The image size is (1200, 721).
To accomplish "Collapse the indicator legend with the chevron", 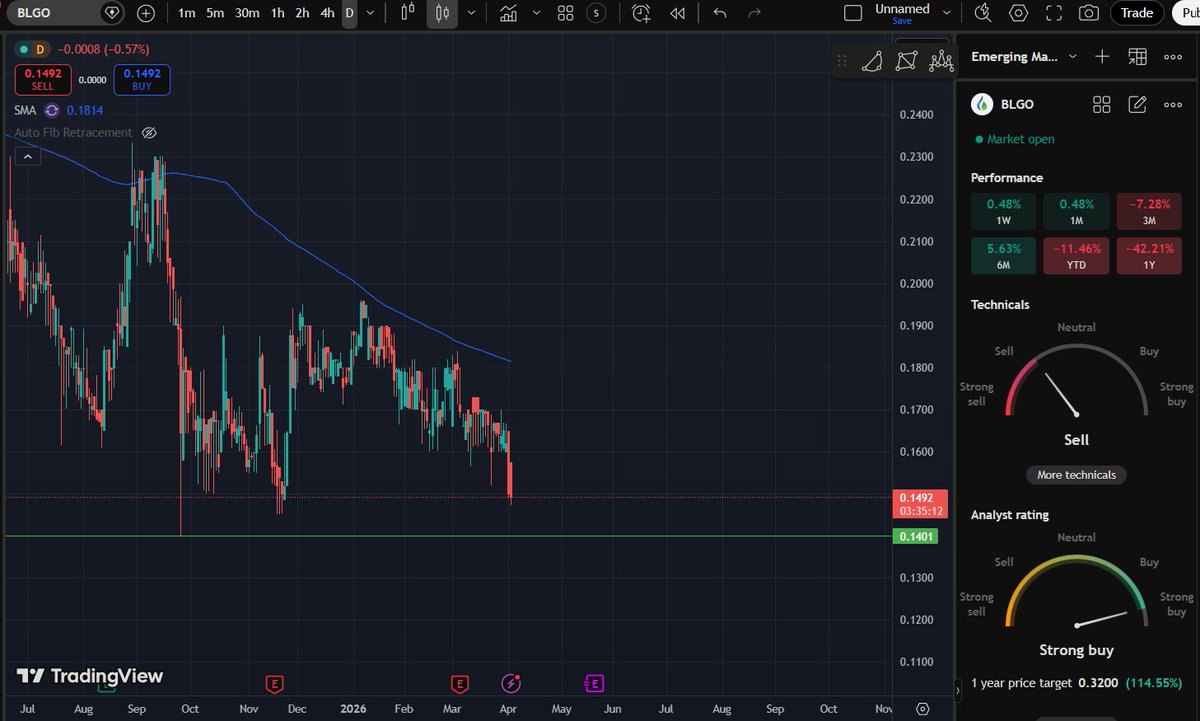I will (27, 155).
